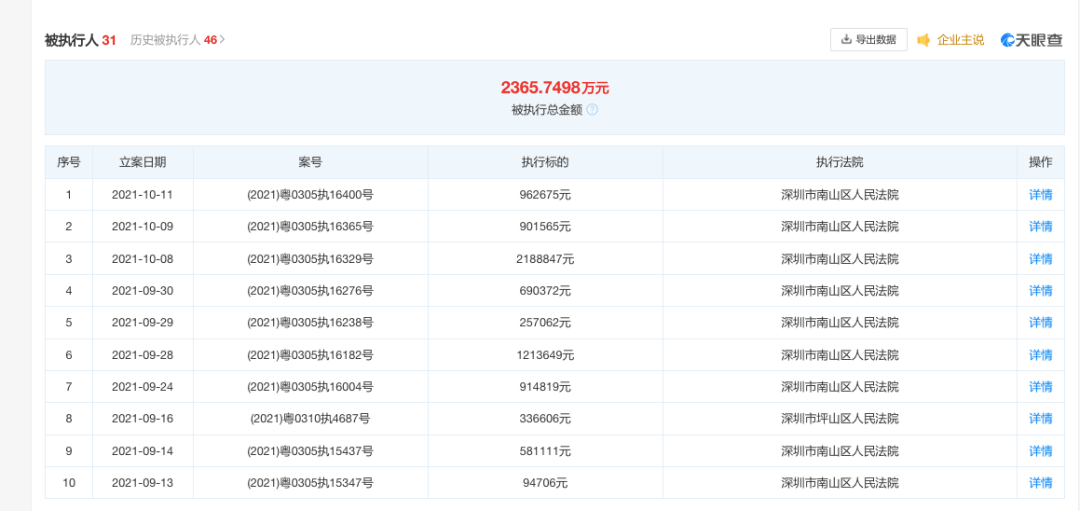This screenshot has height=511, width=1080.
Task: Open 详情 for case 粤0305执16276号
Action: coord(1040,291)
